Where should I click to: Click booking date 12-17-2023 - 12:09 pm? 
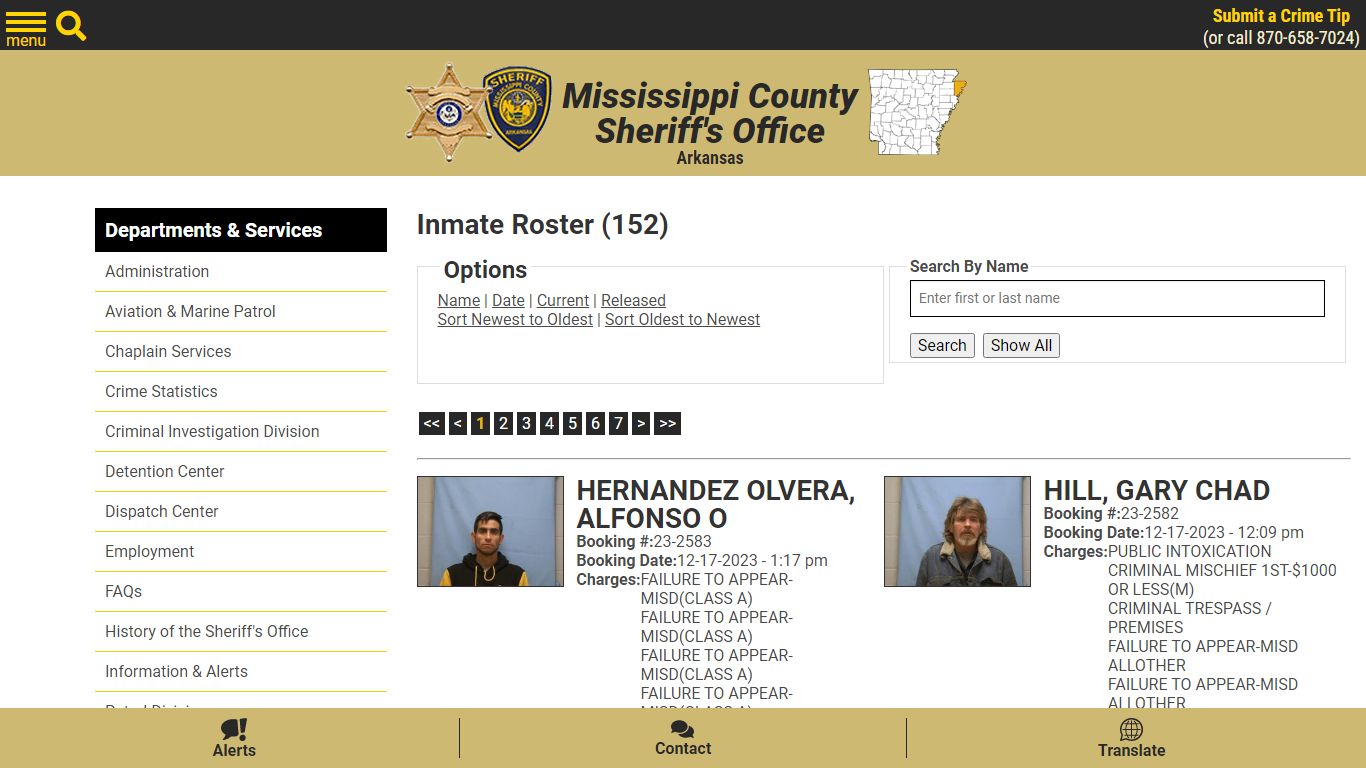point(1224,532)
